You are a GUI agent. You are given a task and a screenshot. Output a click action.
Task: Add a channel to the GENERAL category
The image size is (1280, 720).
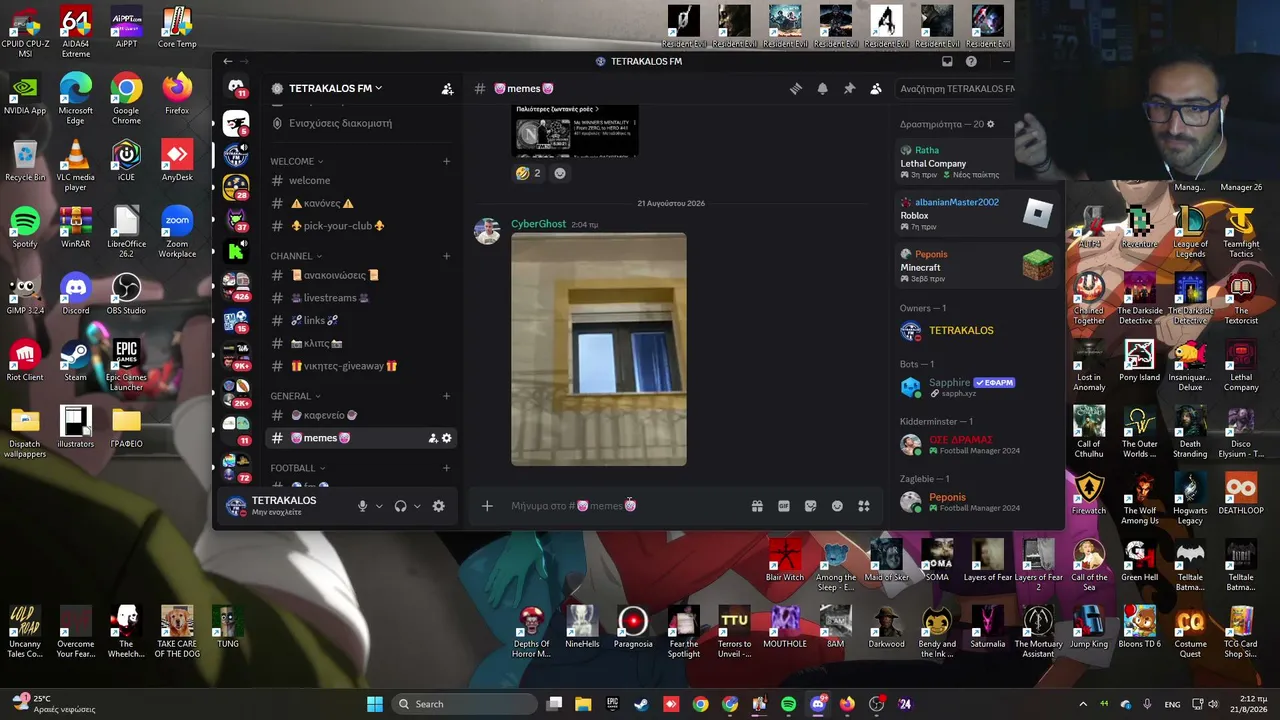coord(446,396)
